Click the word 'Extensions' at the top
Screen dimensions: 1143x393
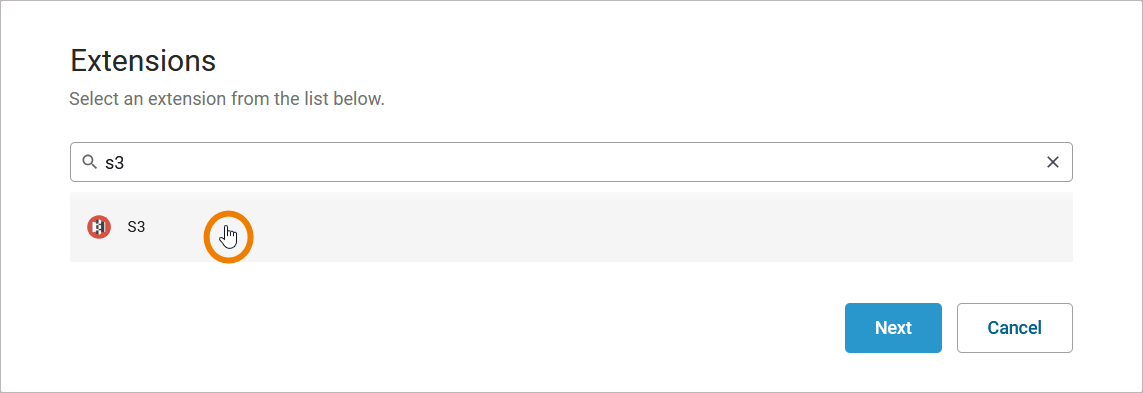pos(143,61)
